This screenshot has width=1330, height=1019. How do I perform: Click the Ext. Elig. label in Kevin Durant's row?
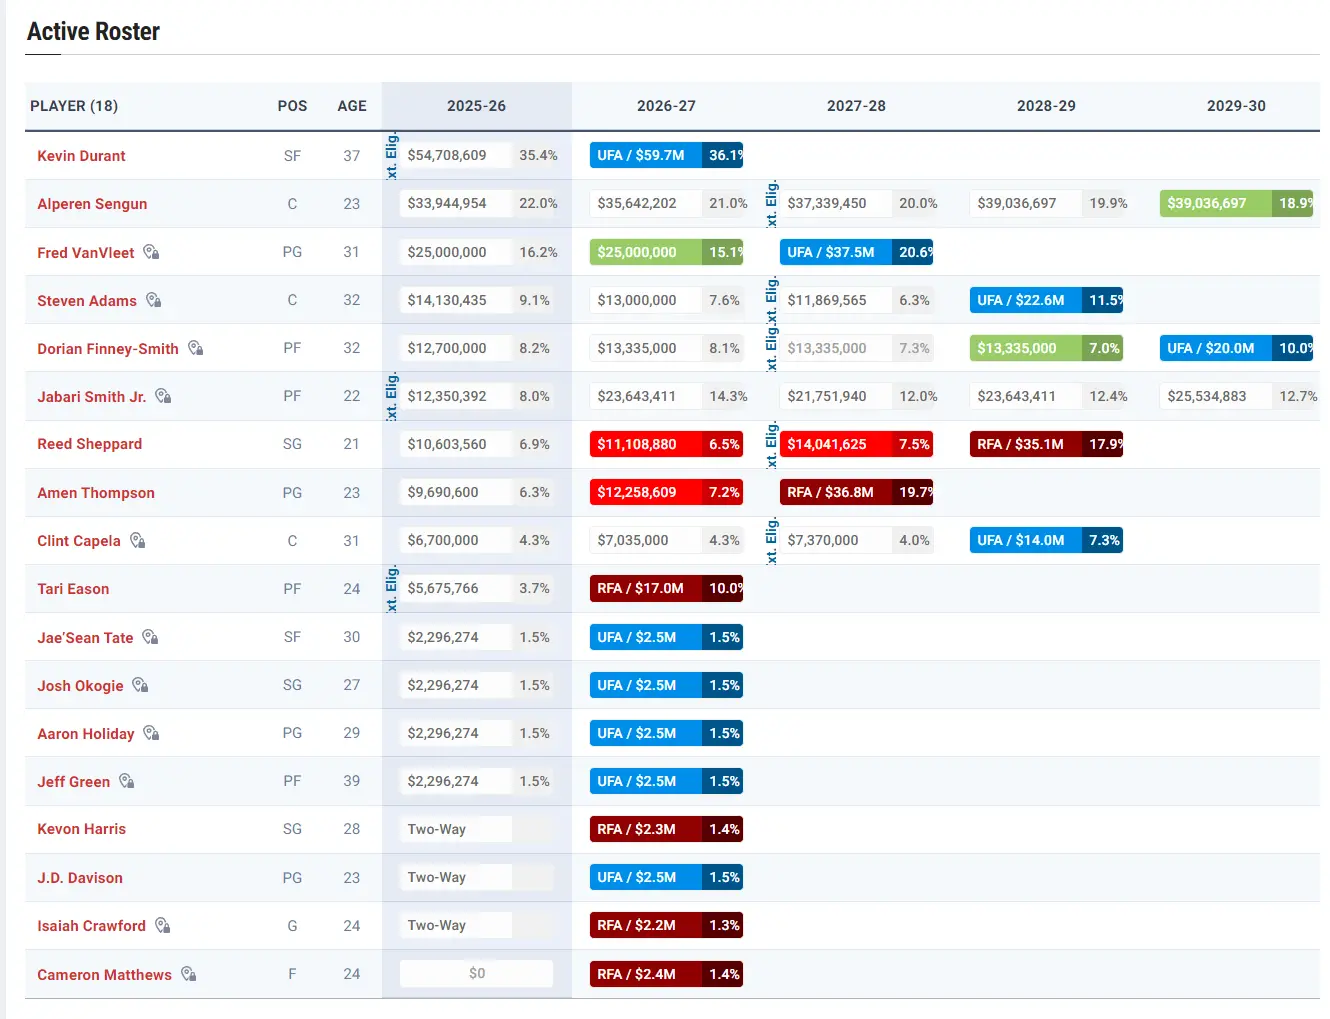click(x=392, y=155)
